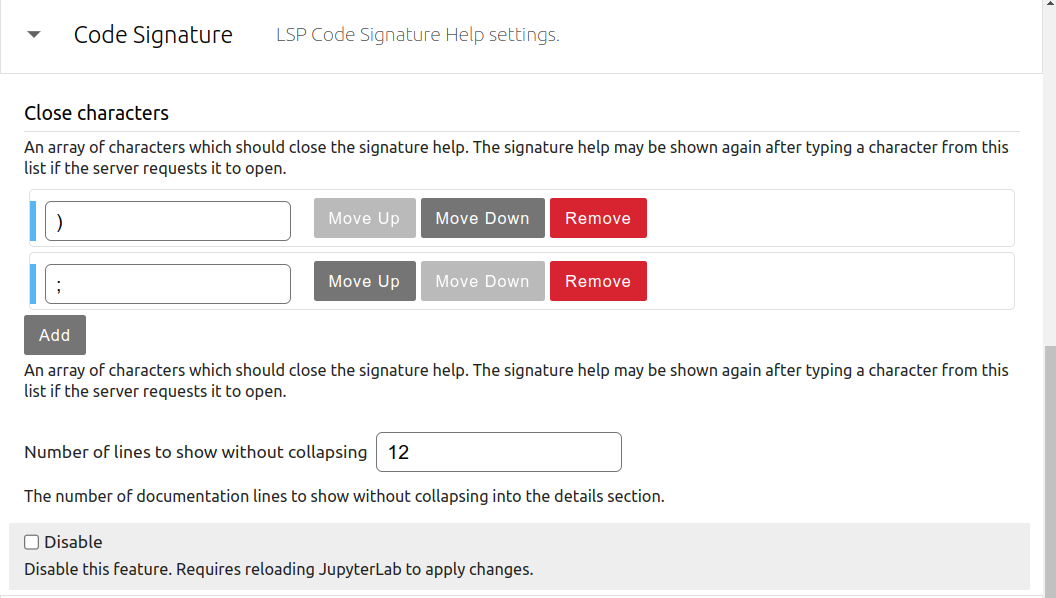The width and height of the screenshot is (1056, 598).
Task: Click into the ")" character text field
Action: (x=167, y=220)
